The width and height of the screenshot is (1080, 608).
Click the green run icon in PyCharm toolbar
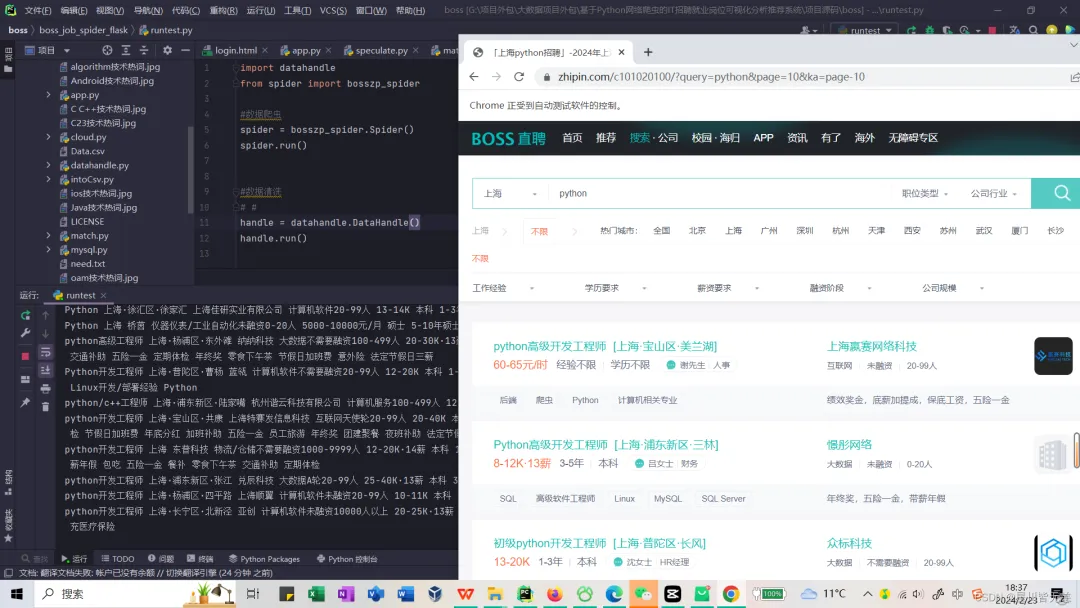point(911,30)
